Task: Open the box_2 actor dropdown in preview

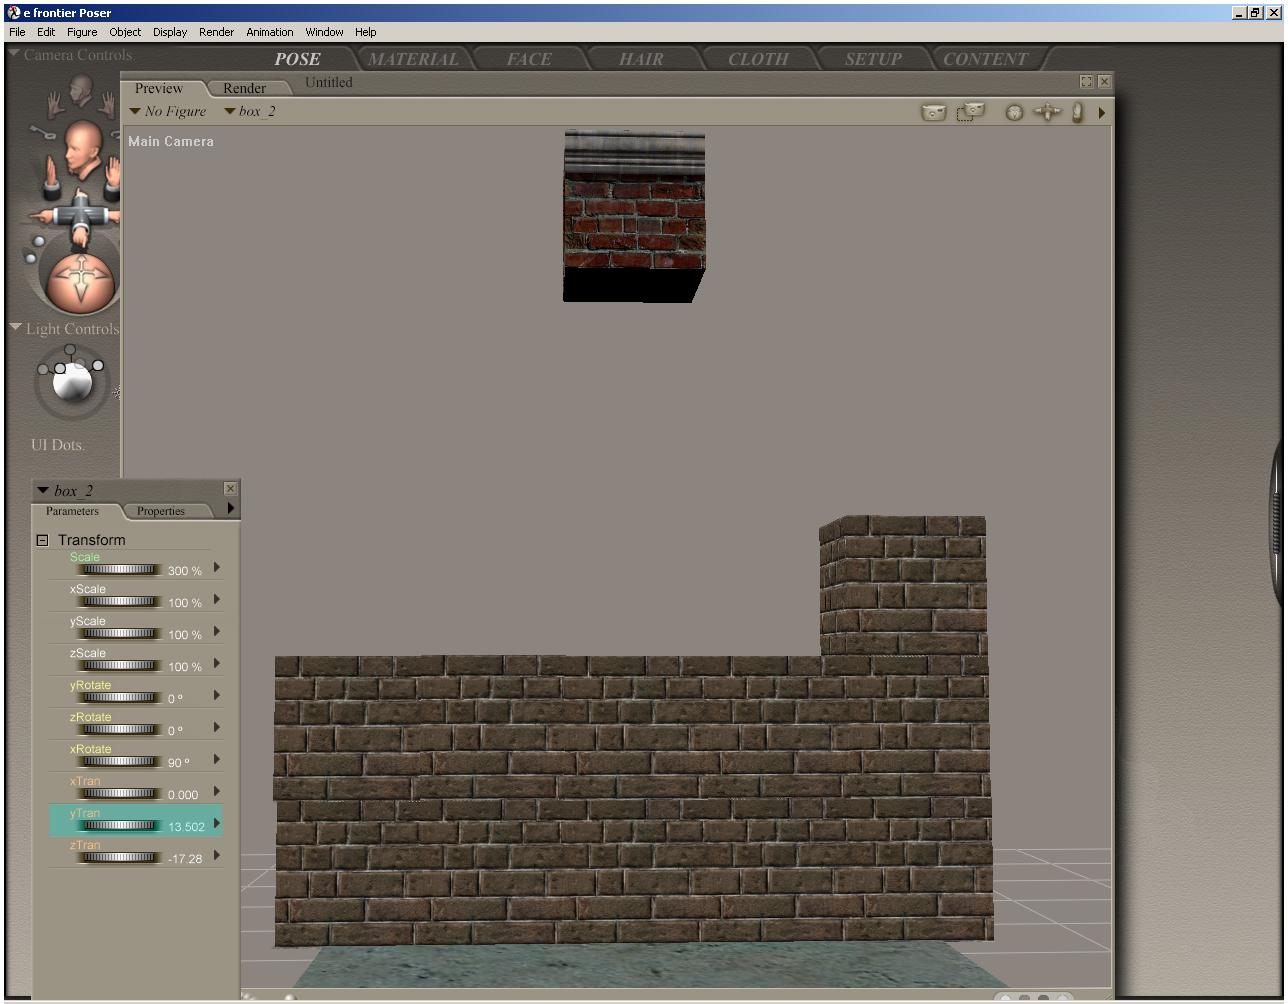Action: click(249, 112)
